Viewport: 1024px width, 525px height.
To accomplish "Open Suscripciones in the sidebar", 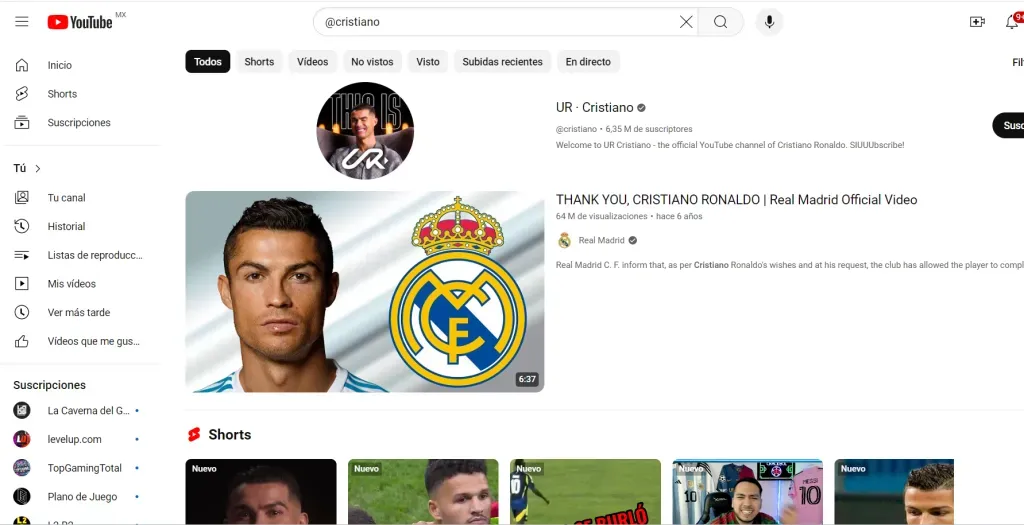I will click(x=79, y=123).
